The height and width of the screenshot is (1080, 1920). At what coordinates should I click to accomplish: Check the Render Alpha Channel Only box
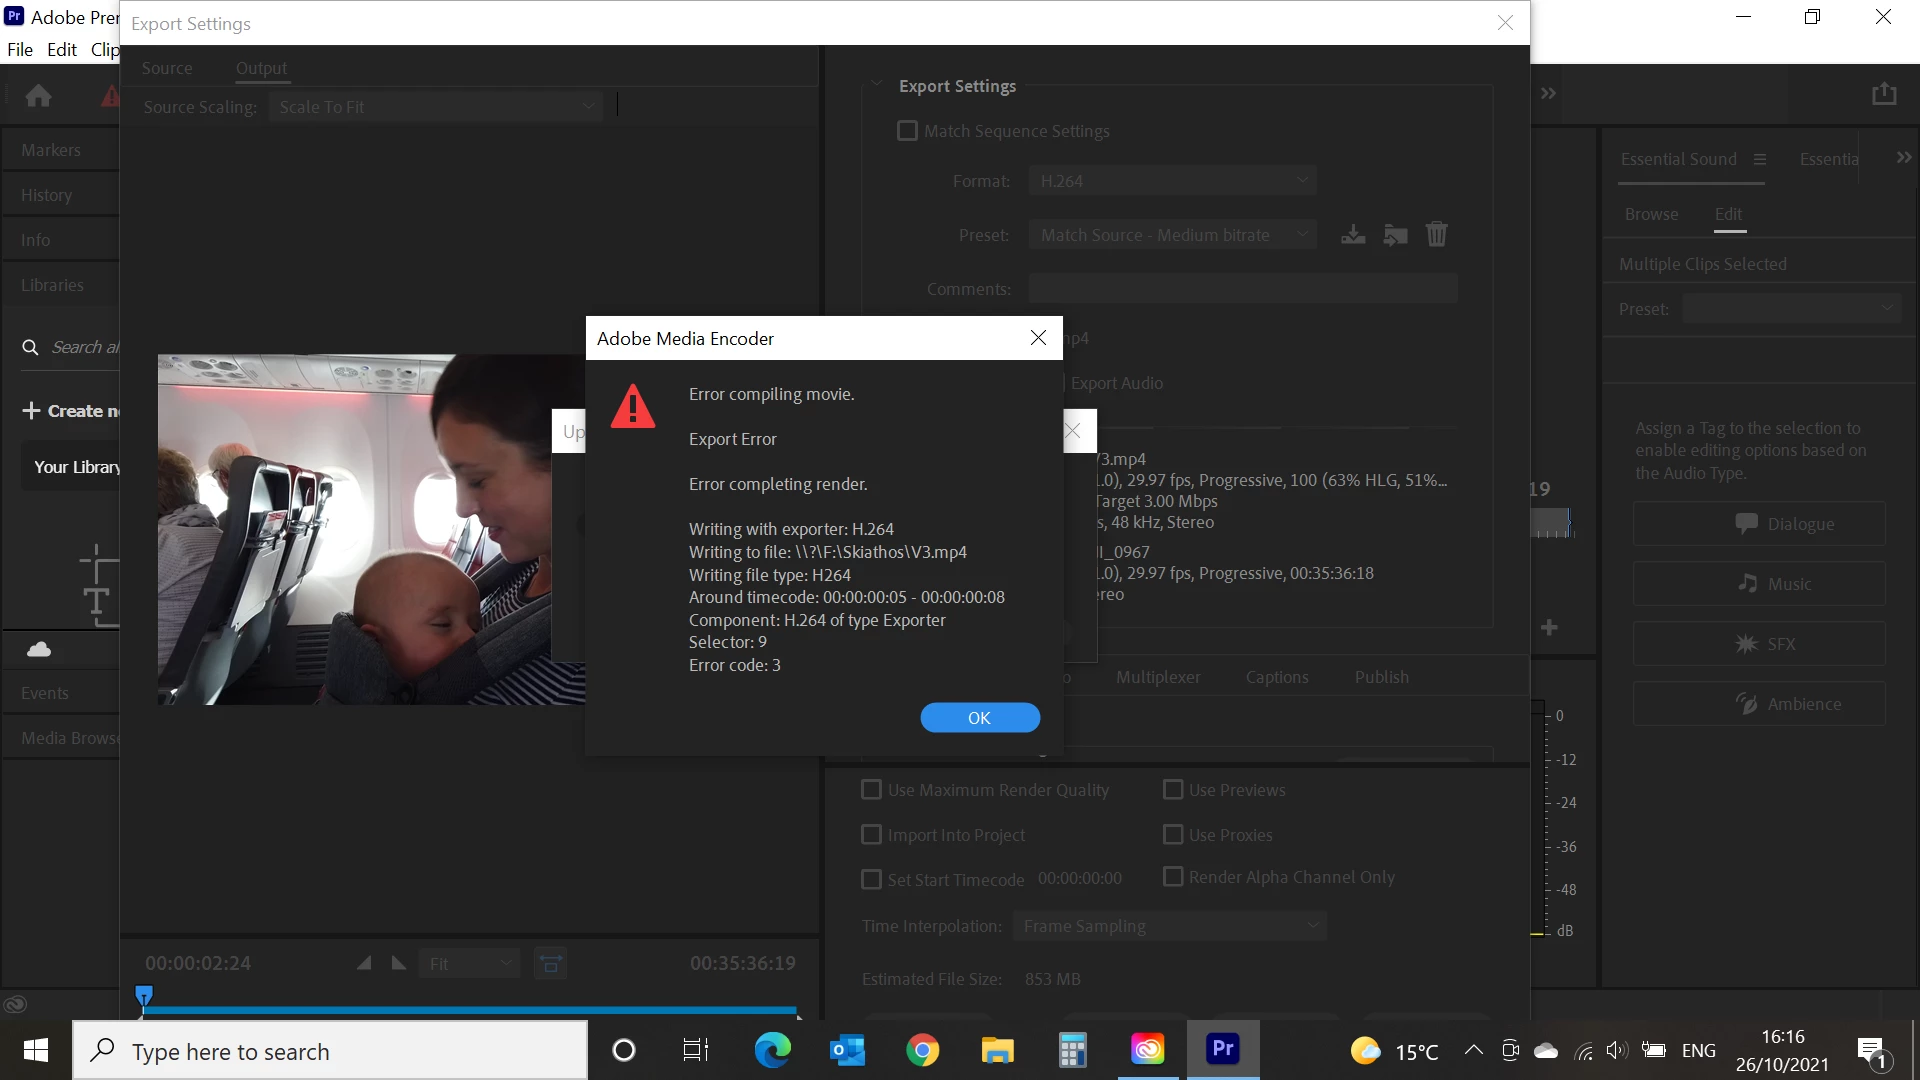[x=1173, y=877]
